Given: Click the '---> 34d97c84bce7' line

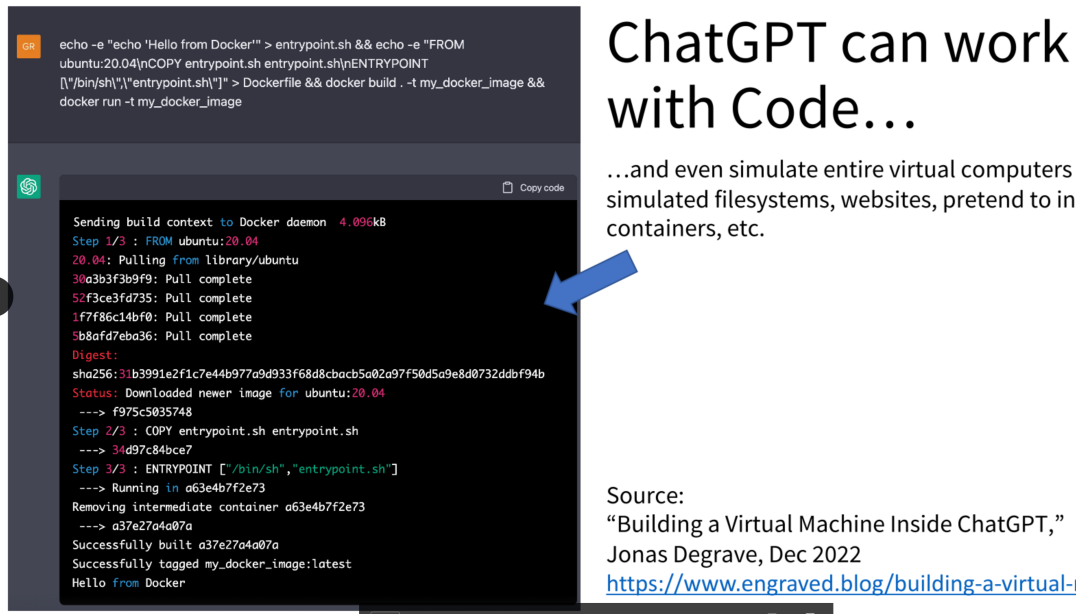Looking at the screenshot, I should click(x=136, y=450).
